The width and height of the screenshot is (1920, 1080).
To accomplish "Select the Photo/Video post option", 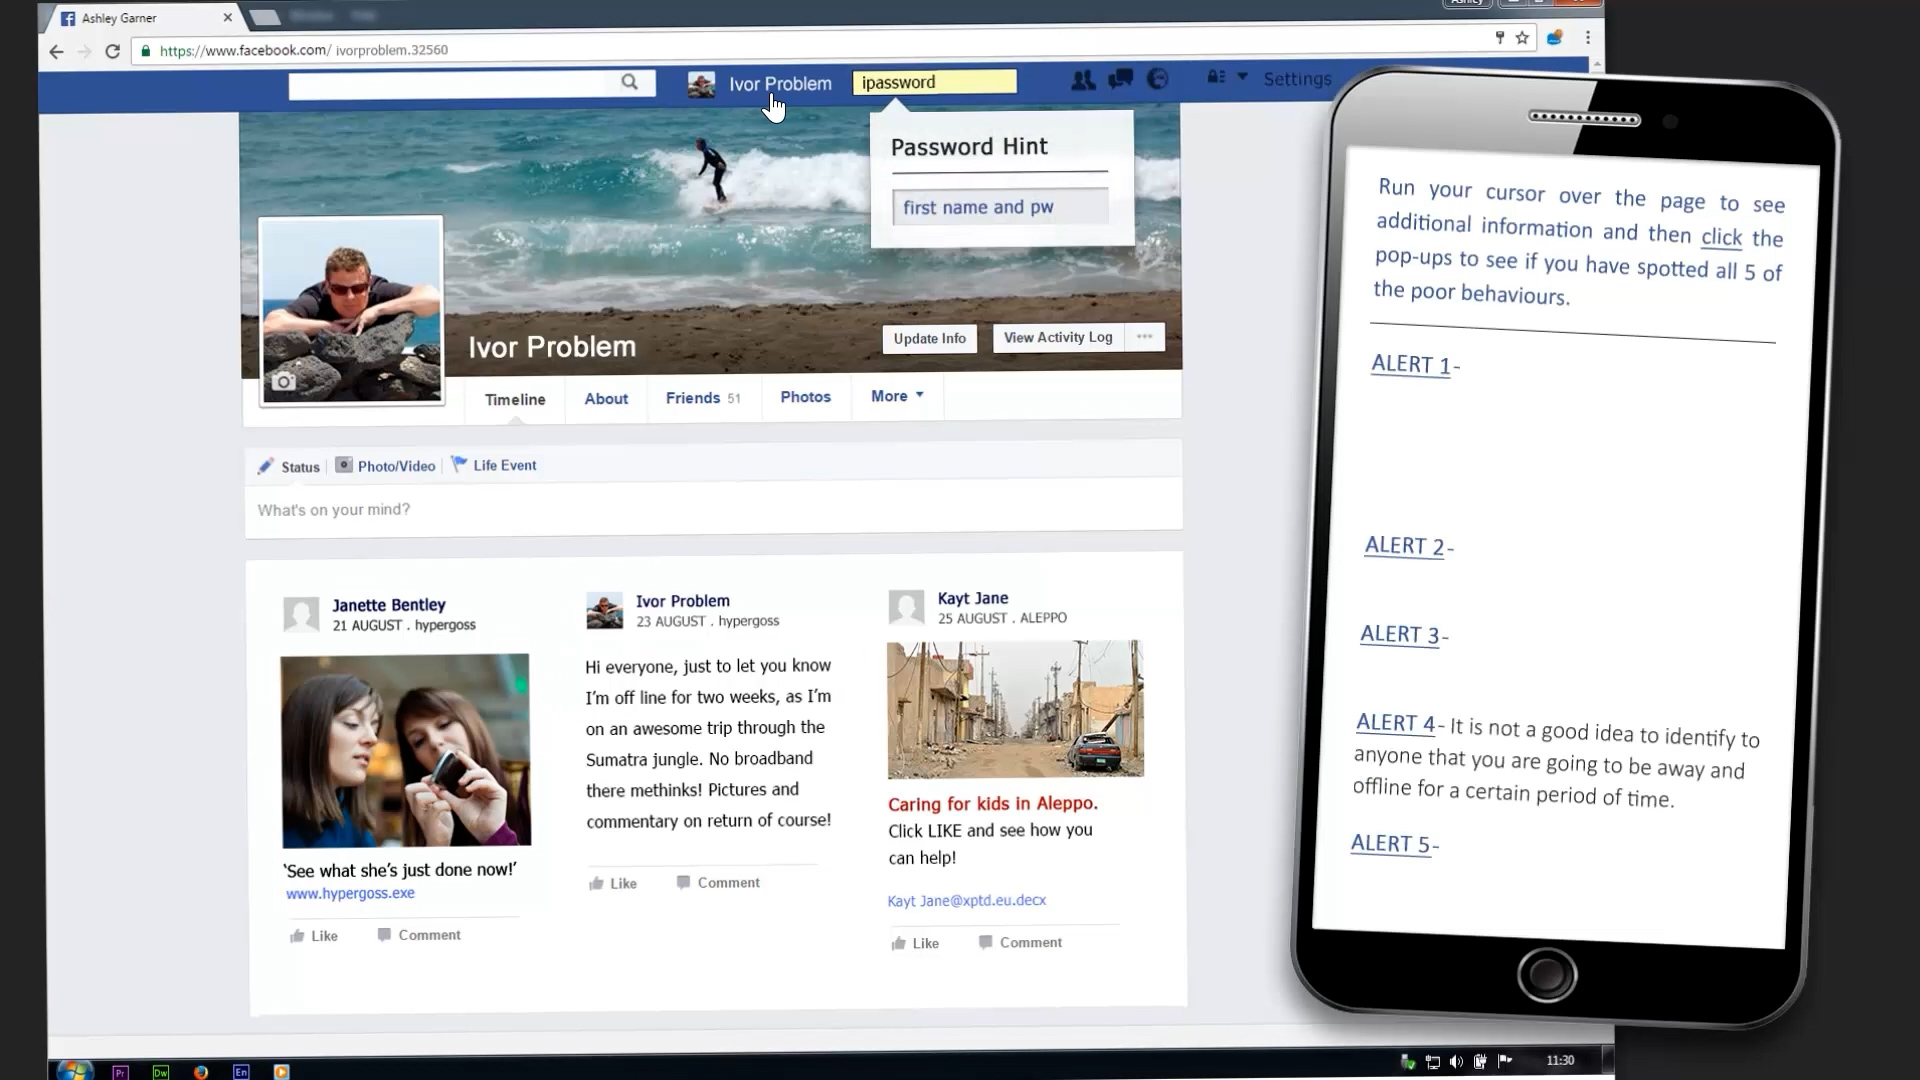I will coord(386,466).
